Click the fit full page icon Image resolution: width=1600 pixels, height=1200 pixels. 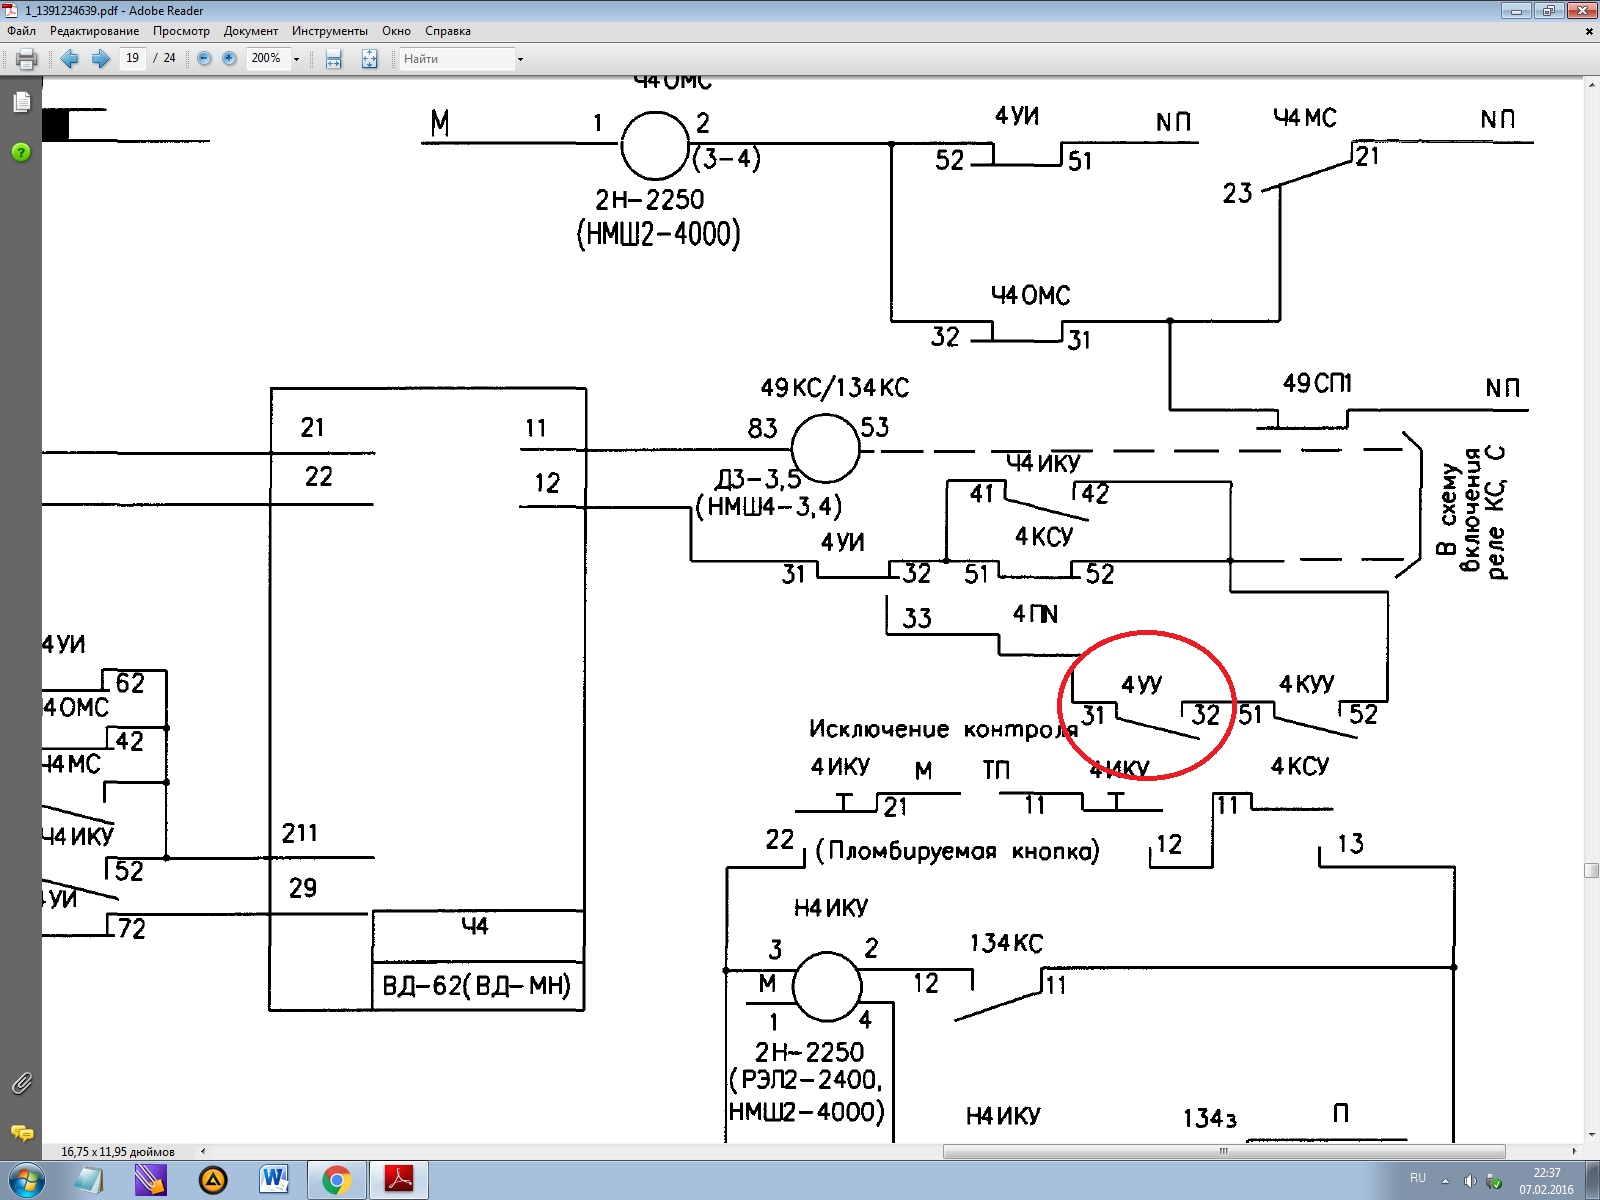tap(369, 59)
